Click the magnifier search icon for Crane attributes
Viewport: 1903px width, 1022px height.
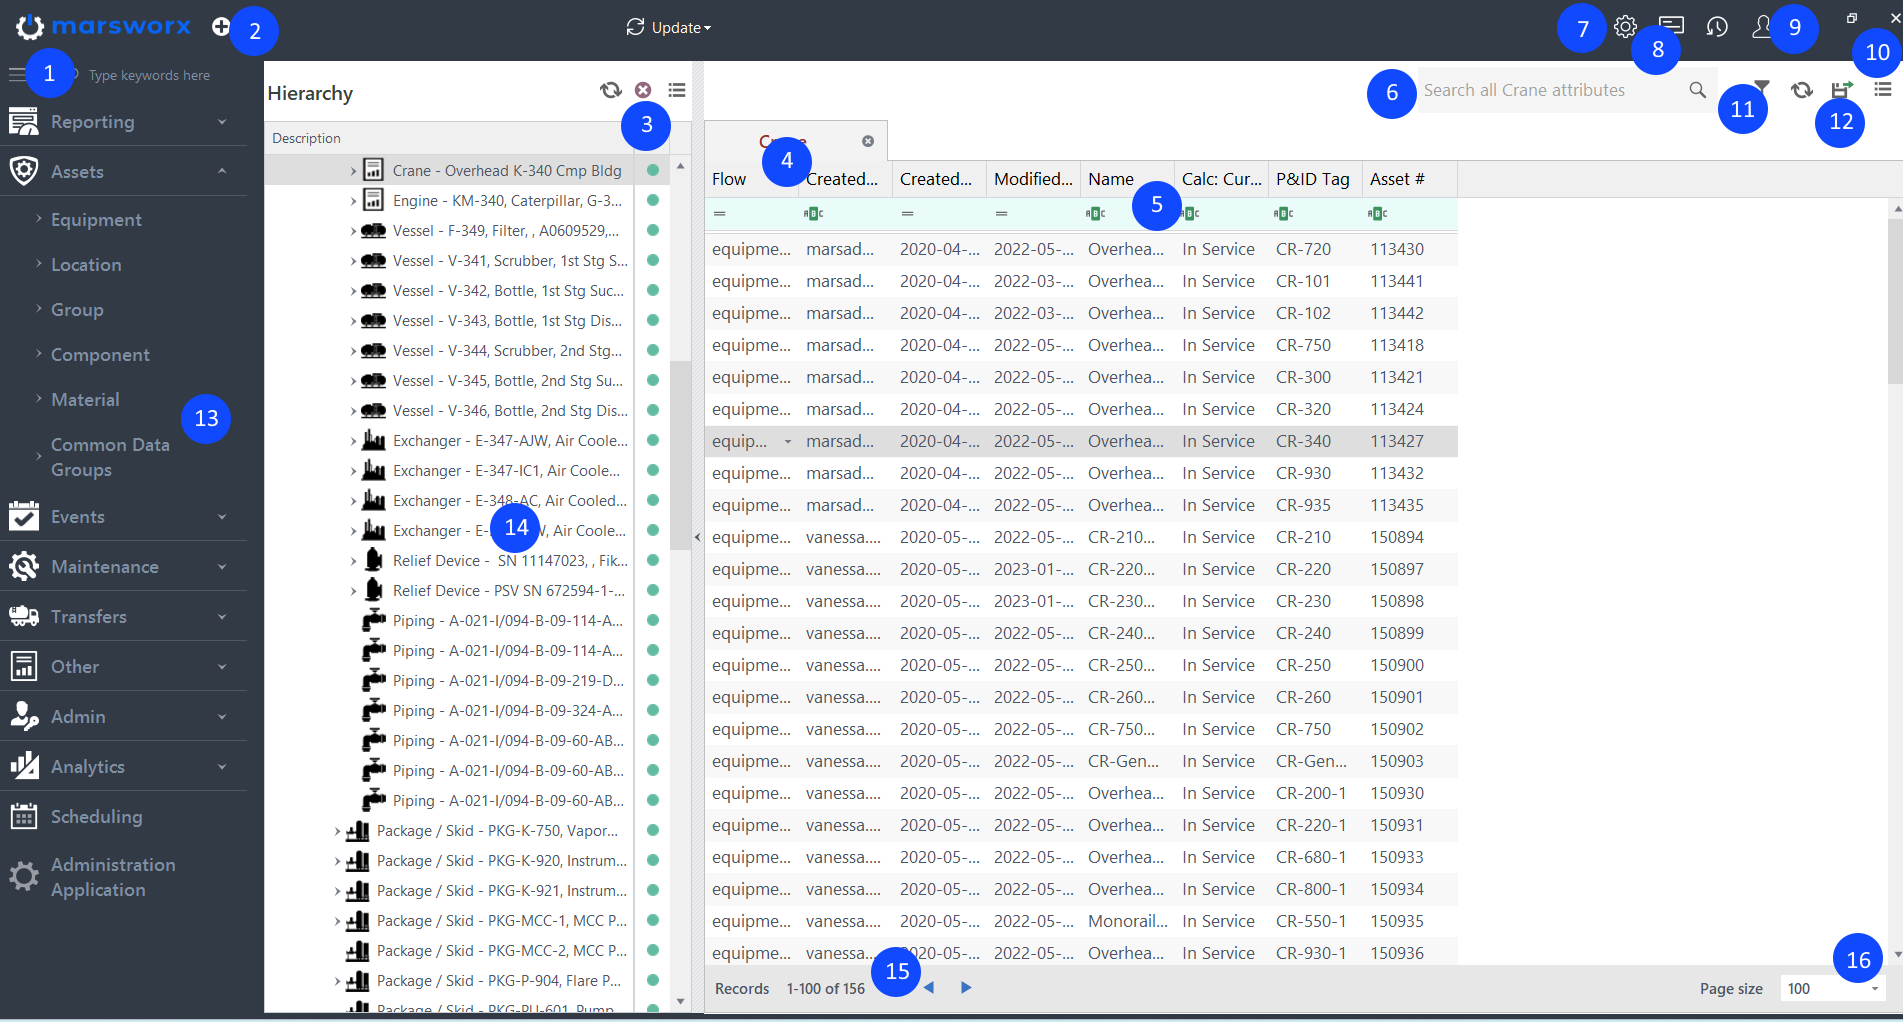tap(1697, 90)
